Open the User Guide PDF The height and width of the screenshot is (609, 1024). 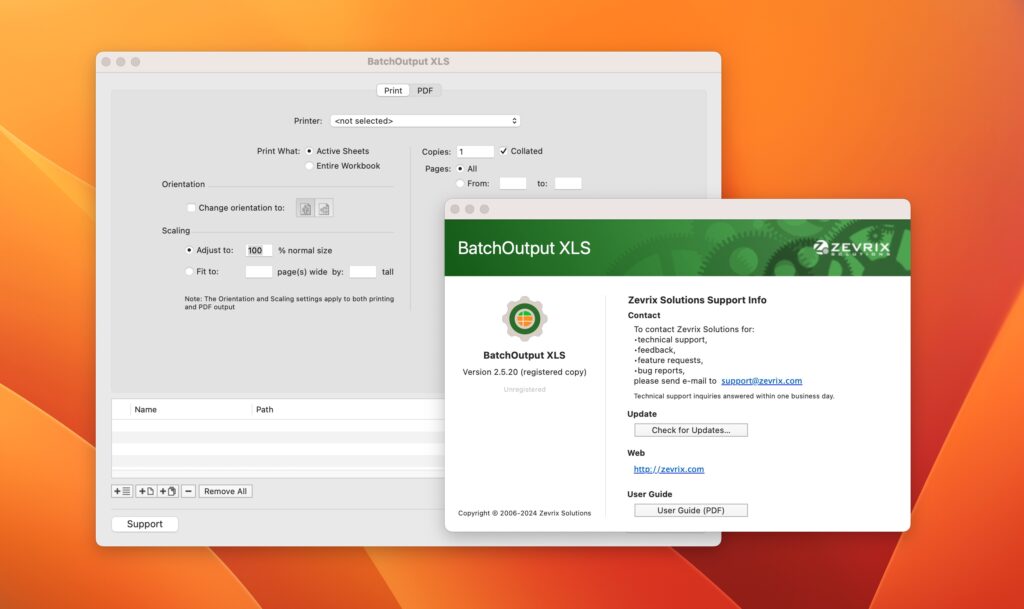point(691,509)
